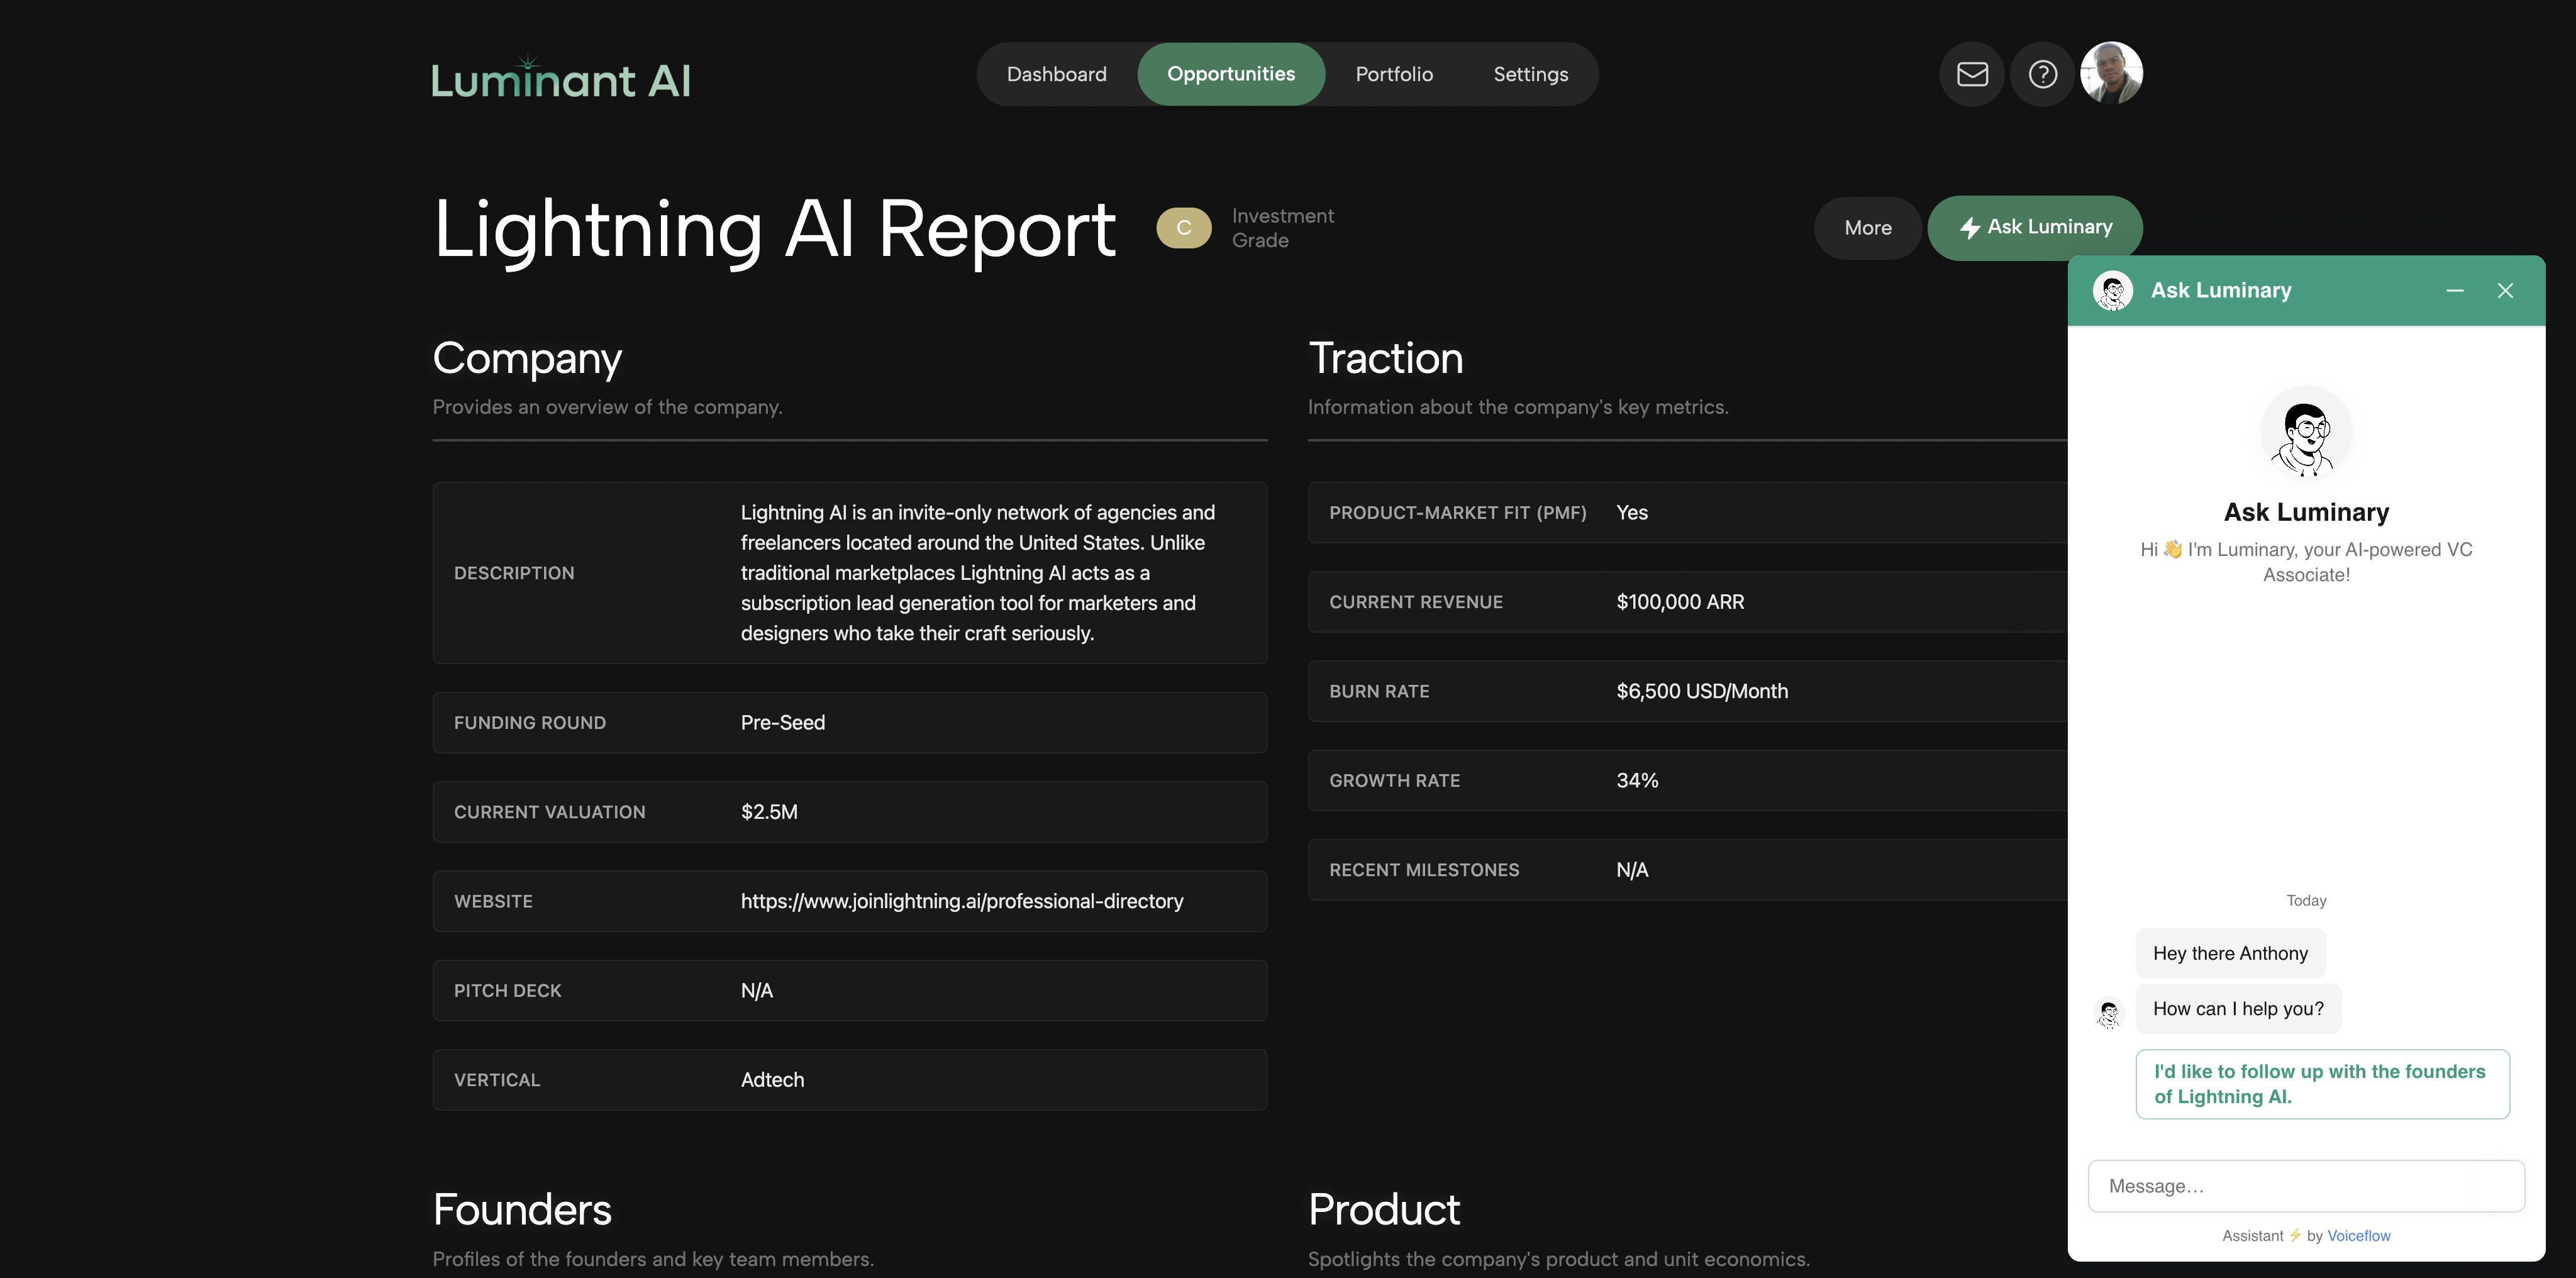Minimize the Ask Luminary chat
Viewport: 2576px width, 1278px height.
click(2454, 291)
